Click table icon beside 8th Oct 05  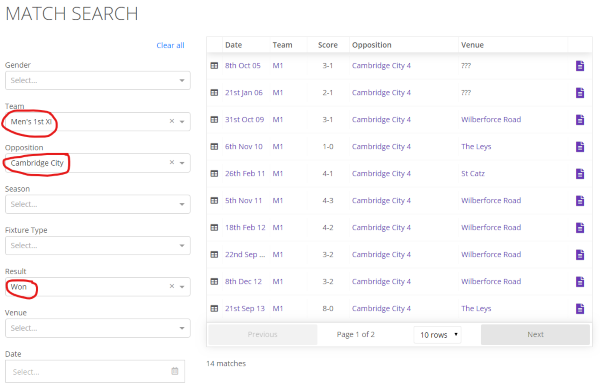coord(214,66)
